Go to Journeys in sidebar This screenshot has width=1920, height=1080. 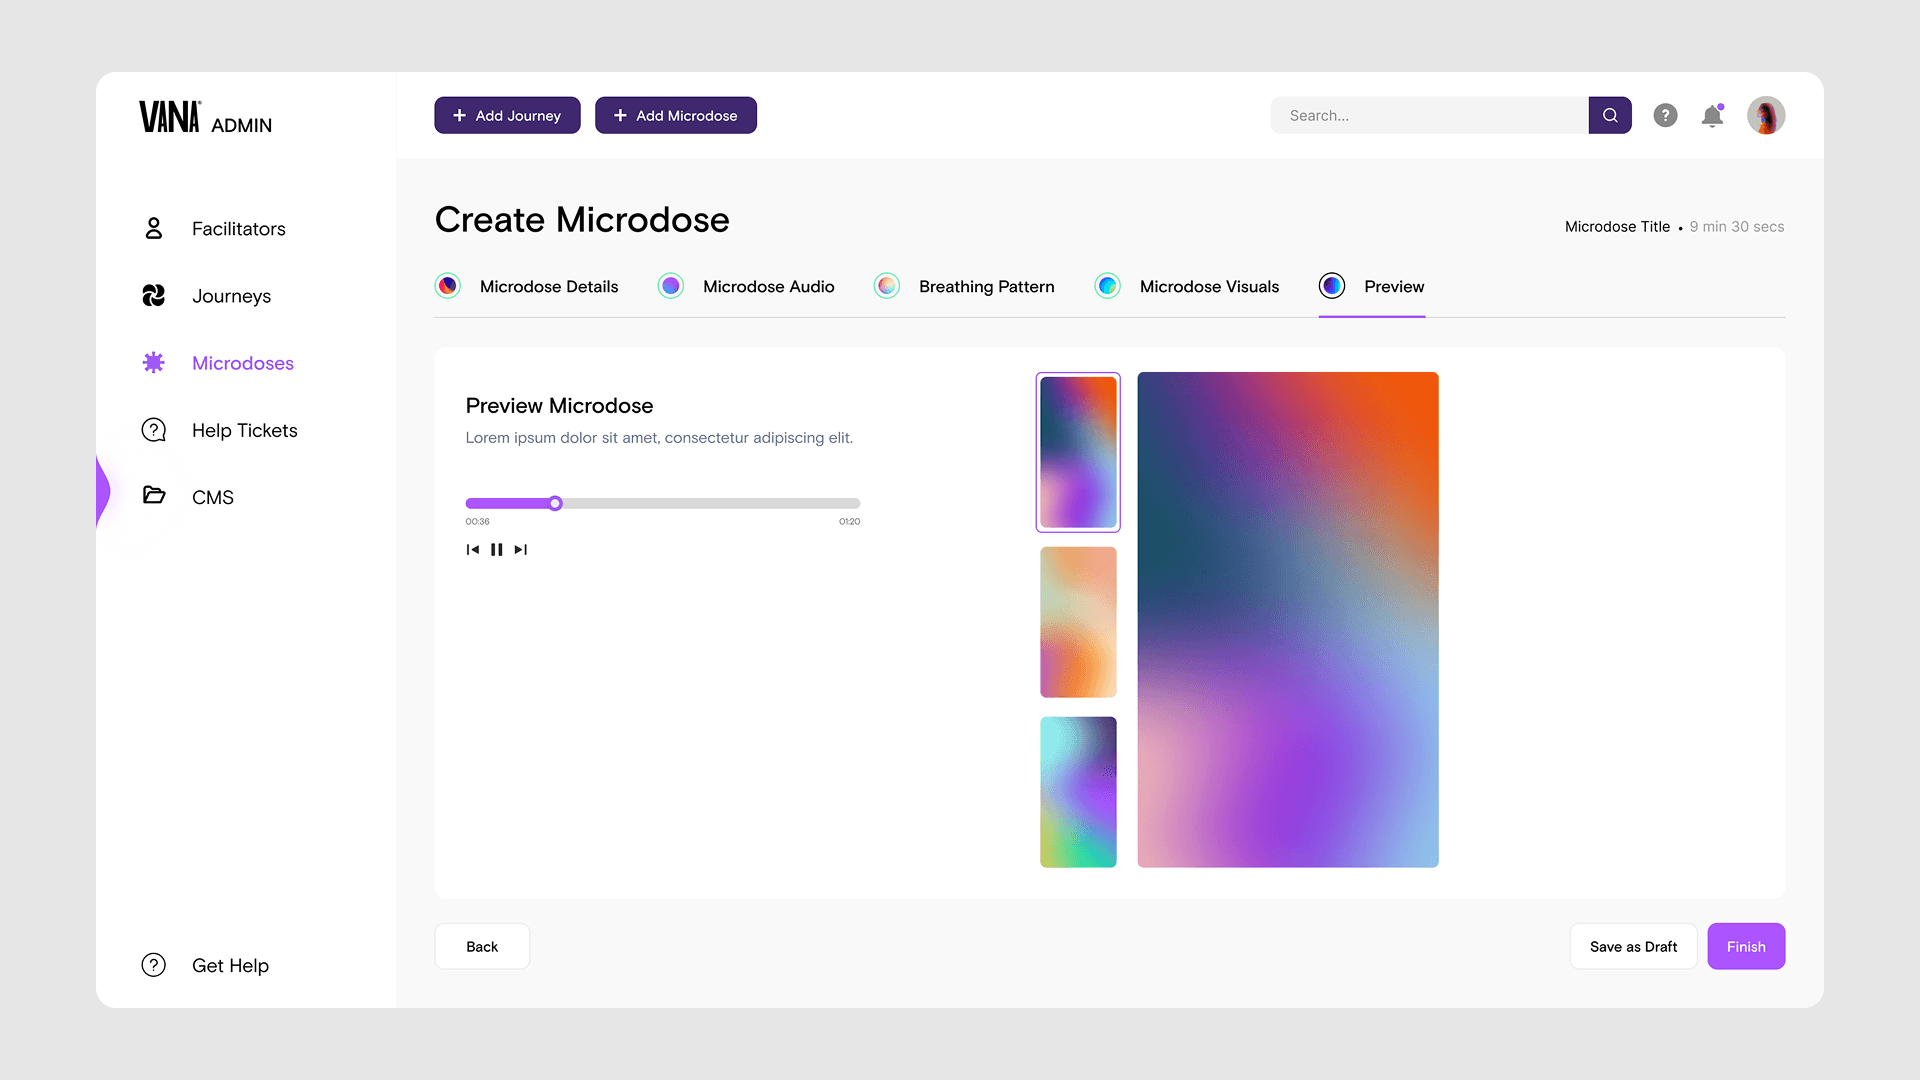[x=231, y=296]
